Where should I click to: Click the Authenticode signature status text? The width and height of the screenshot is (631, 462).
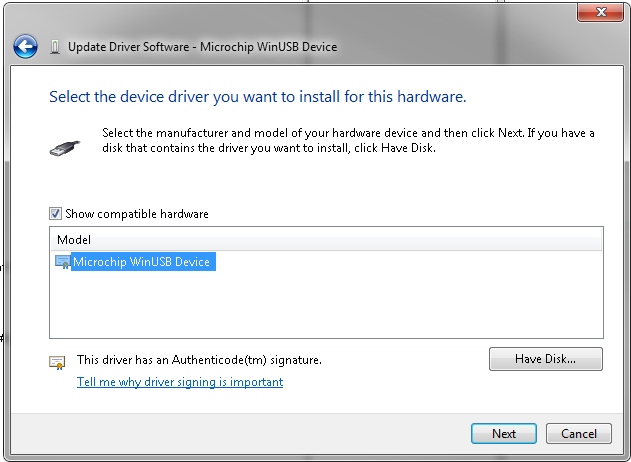[199, 359]
